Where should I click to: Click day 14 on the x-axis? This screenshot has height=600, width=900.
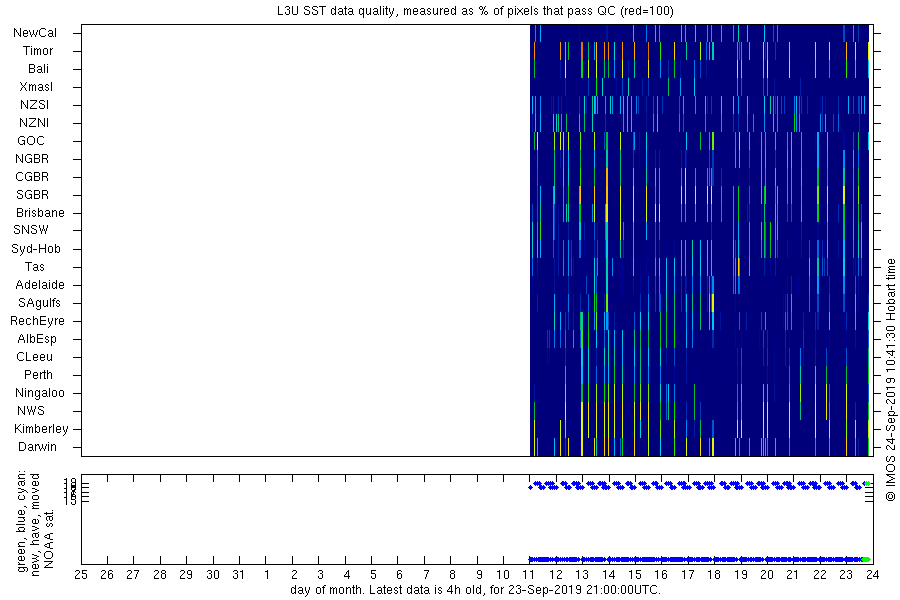click(608, 575)
